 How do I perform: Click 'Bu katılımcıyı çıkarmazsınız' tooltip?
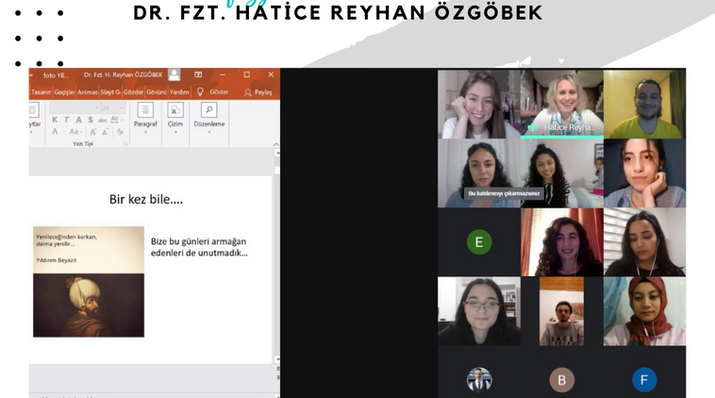point(503,193)
